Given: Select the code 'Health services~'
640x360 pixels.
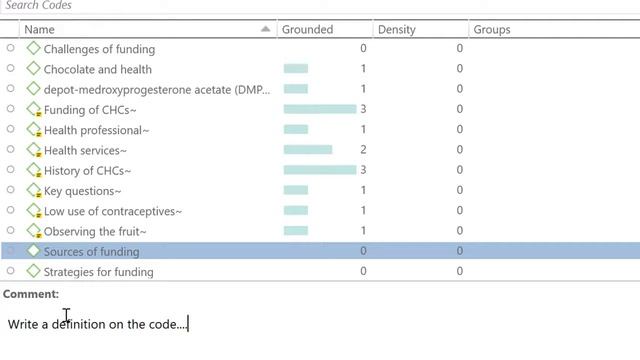Looking at the screenshot, I should 85,151.
